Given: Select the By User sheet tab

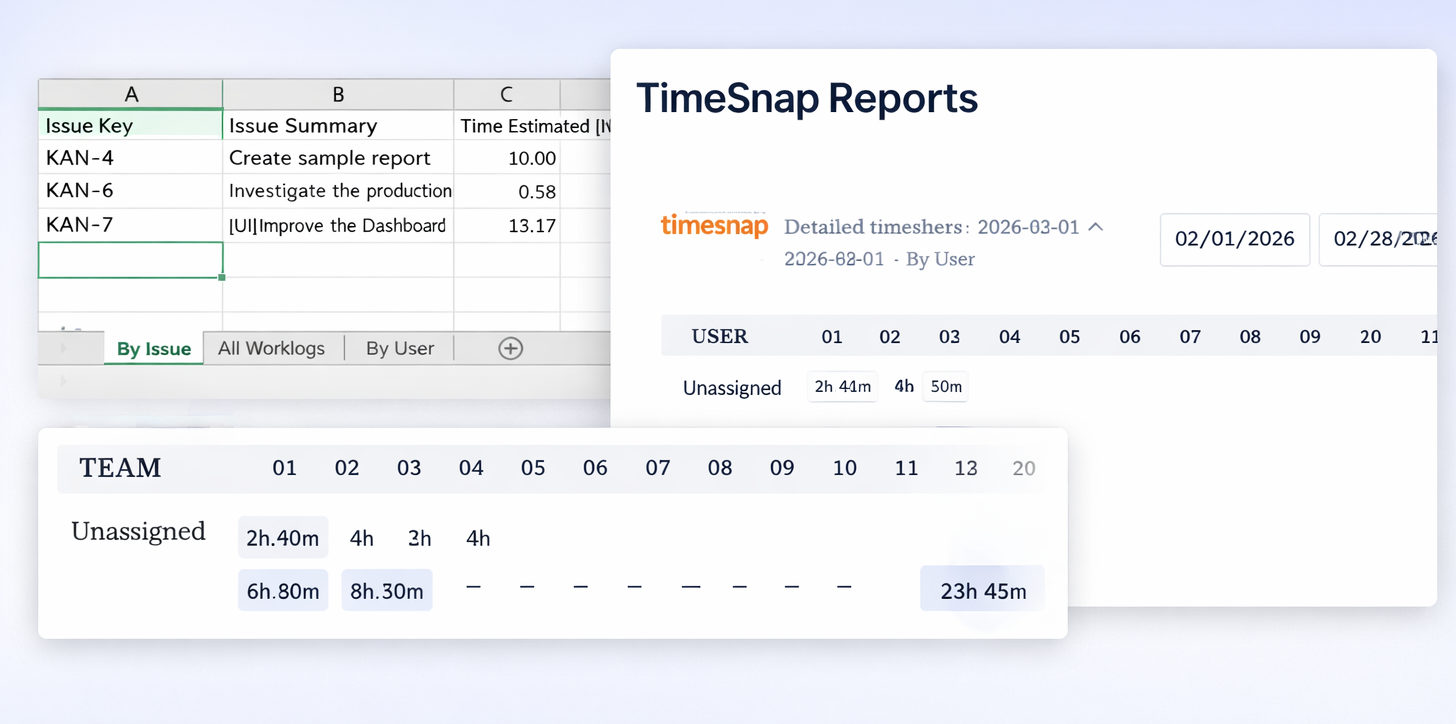Looking at the screenshot, I should click(x=399, y=348).
